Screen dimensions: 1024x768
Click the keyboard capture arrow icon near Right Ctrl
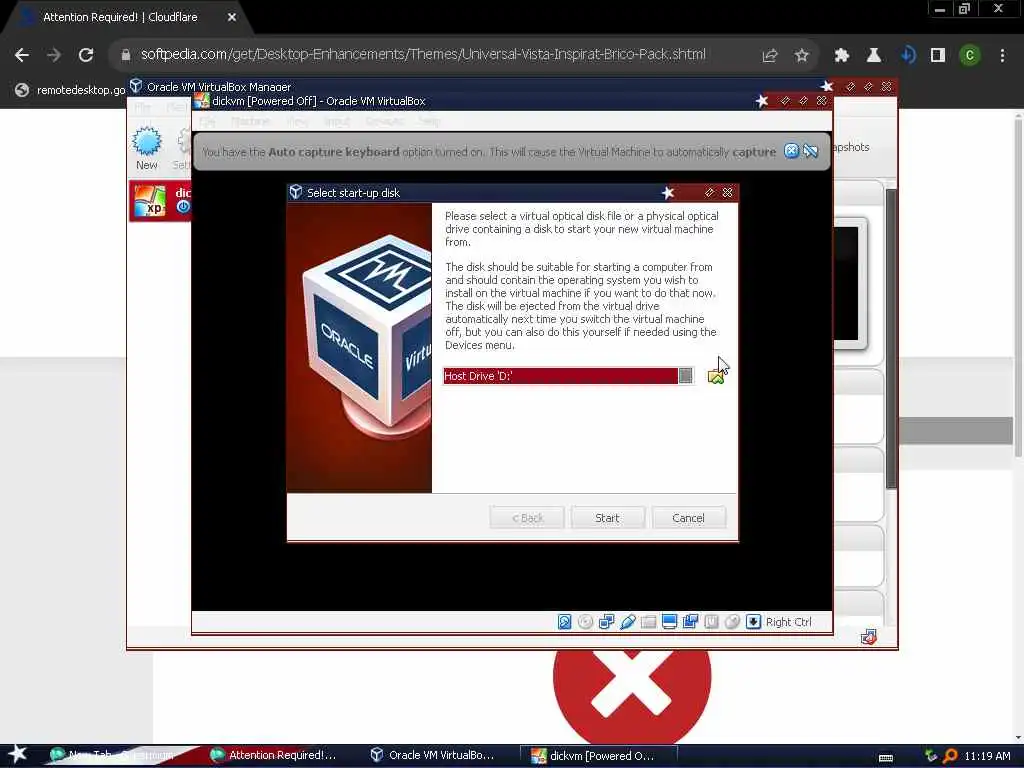pos(753,622)
